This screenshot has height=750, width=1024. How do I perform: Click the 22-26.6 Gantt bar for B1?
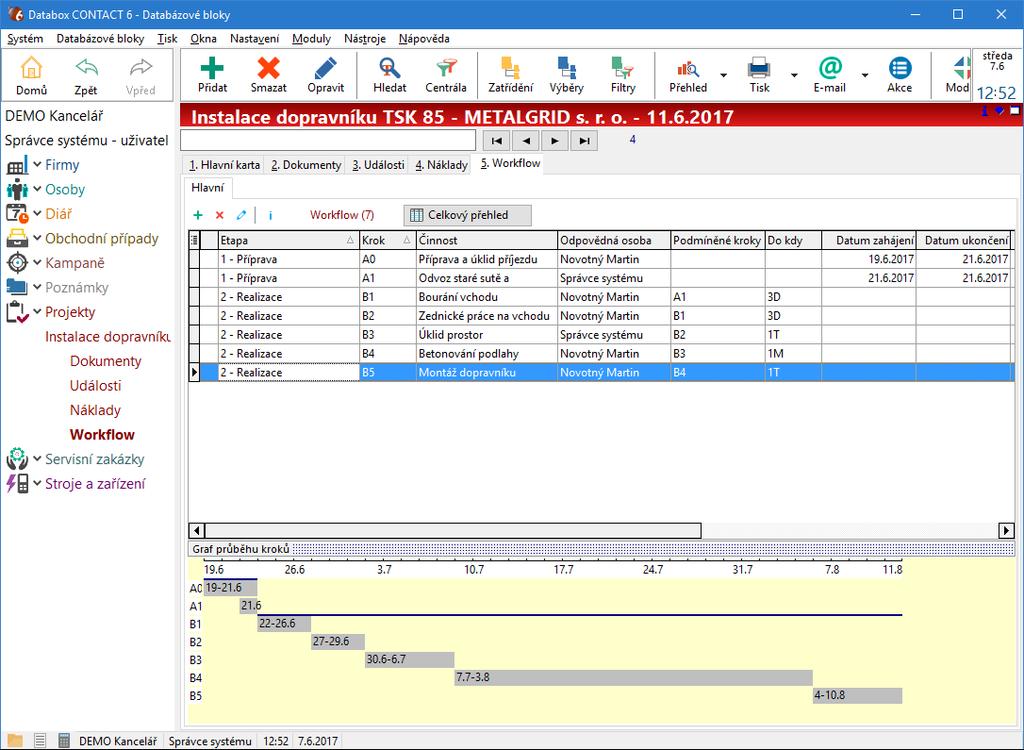(x=284, y=623)
